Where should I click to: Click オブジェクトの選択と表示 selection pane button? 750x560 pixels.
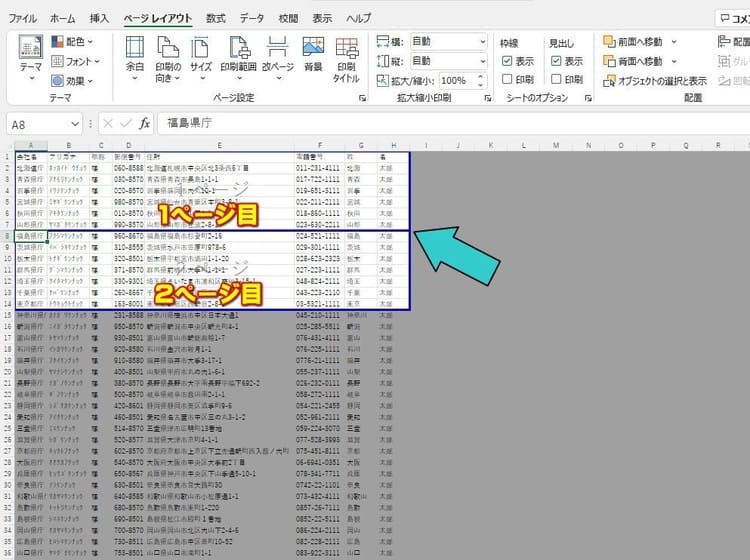[x=655, y=81]
